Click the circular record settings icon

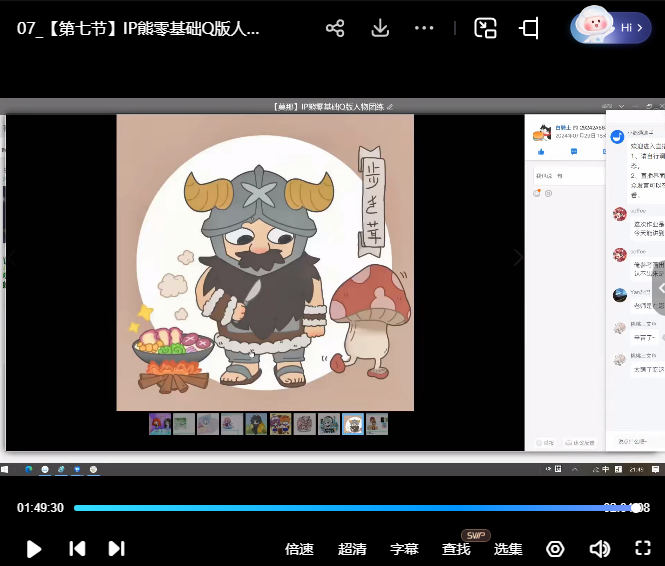pyautogui.click(x=555, y=549)
